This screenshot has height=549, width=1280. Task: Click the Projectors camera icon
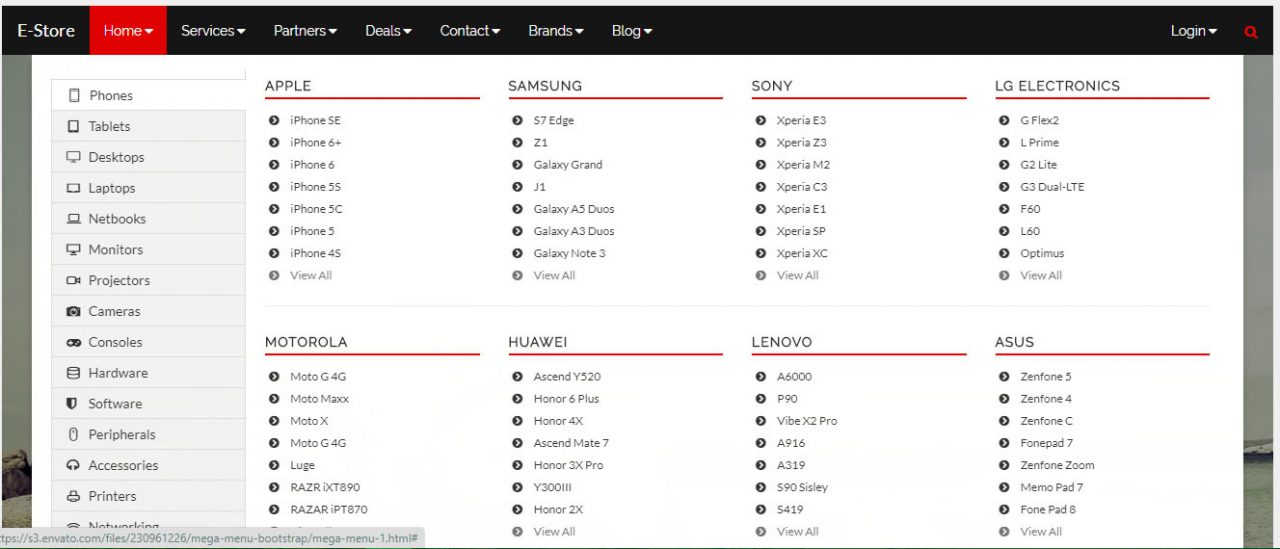[x=73, y=281]
